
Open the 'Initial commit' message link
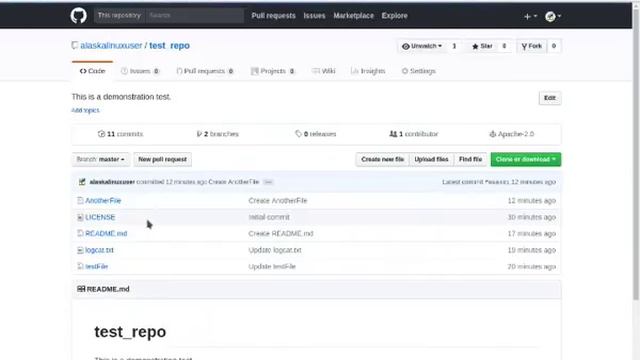coord(269,217)
